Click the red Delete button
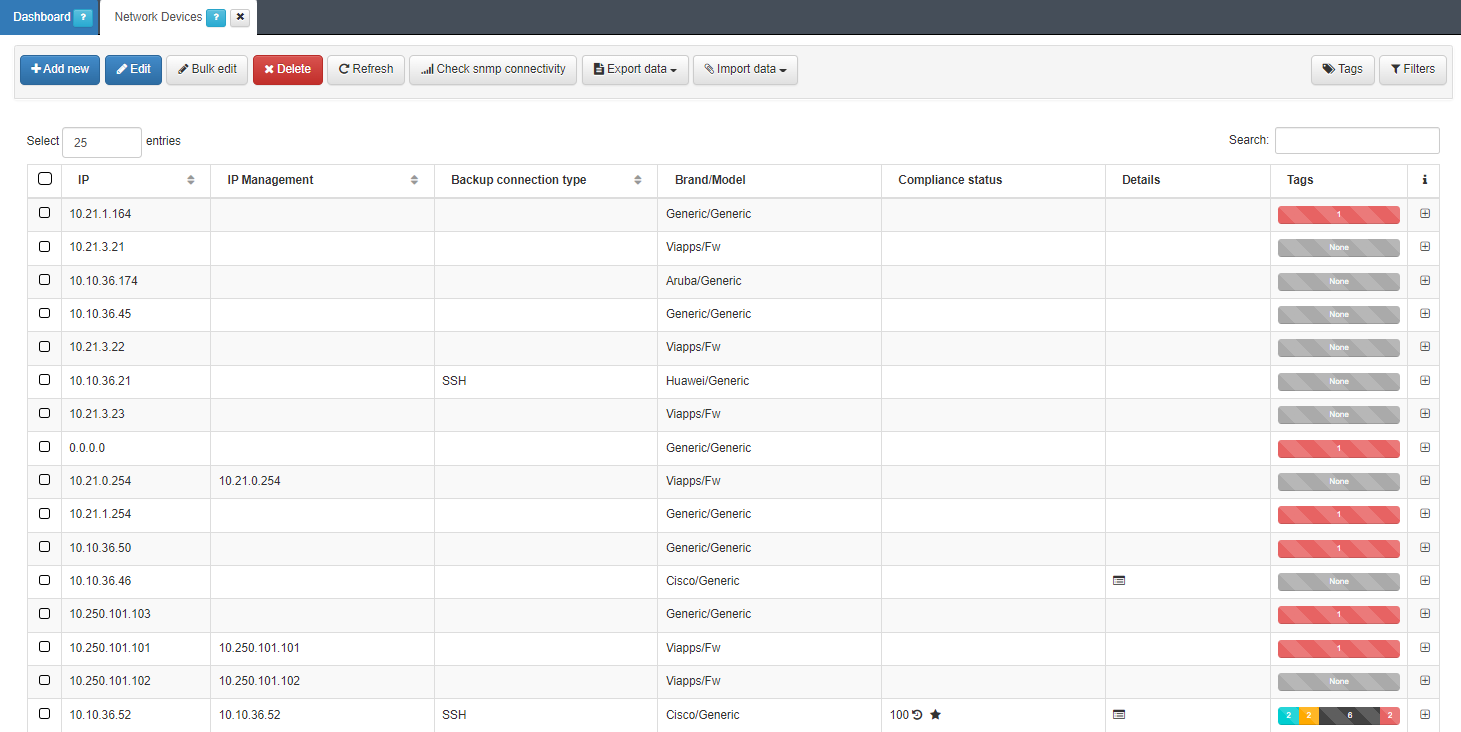 (288, 70)
